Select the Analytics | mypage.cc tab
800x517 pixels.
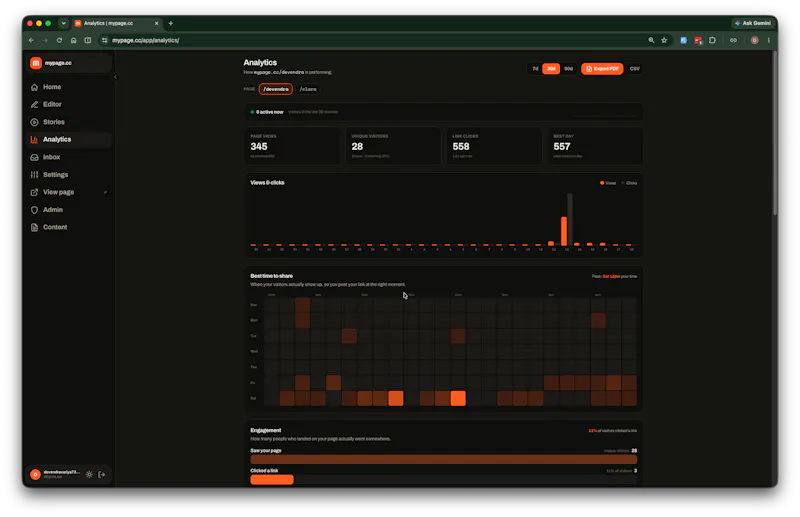pos(117,23)
